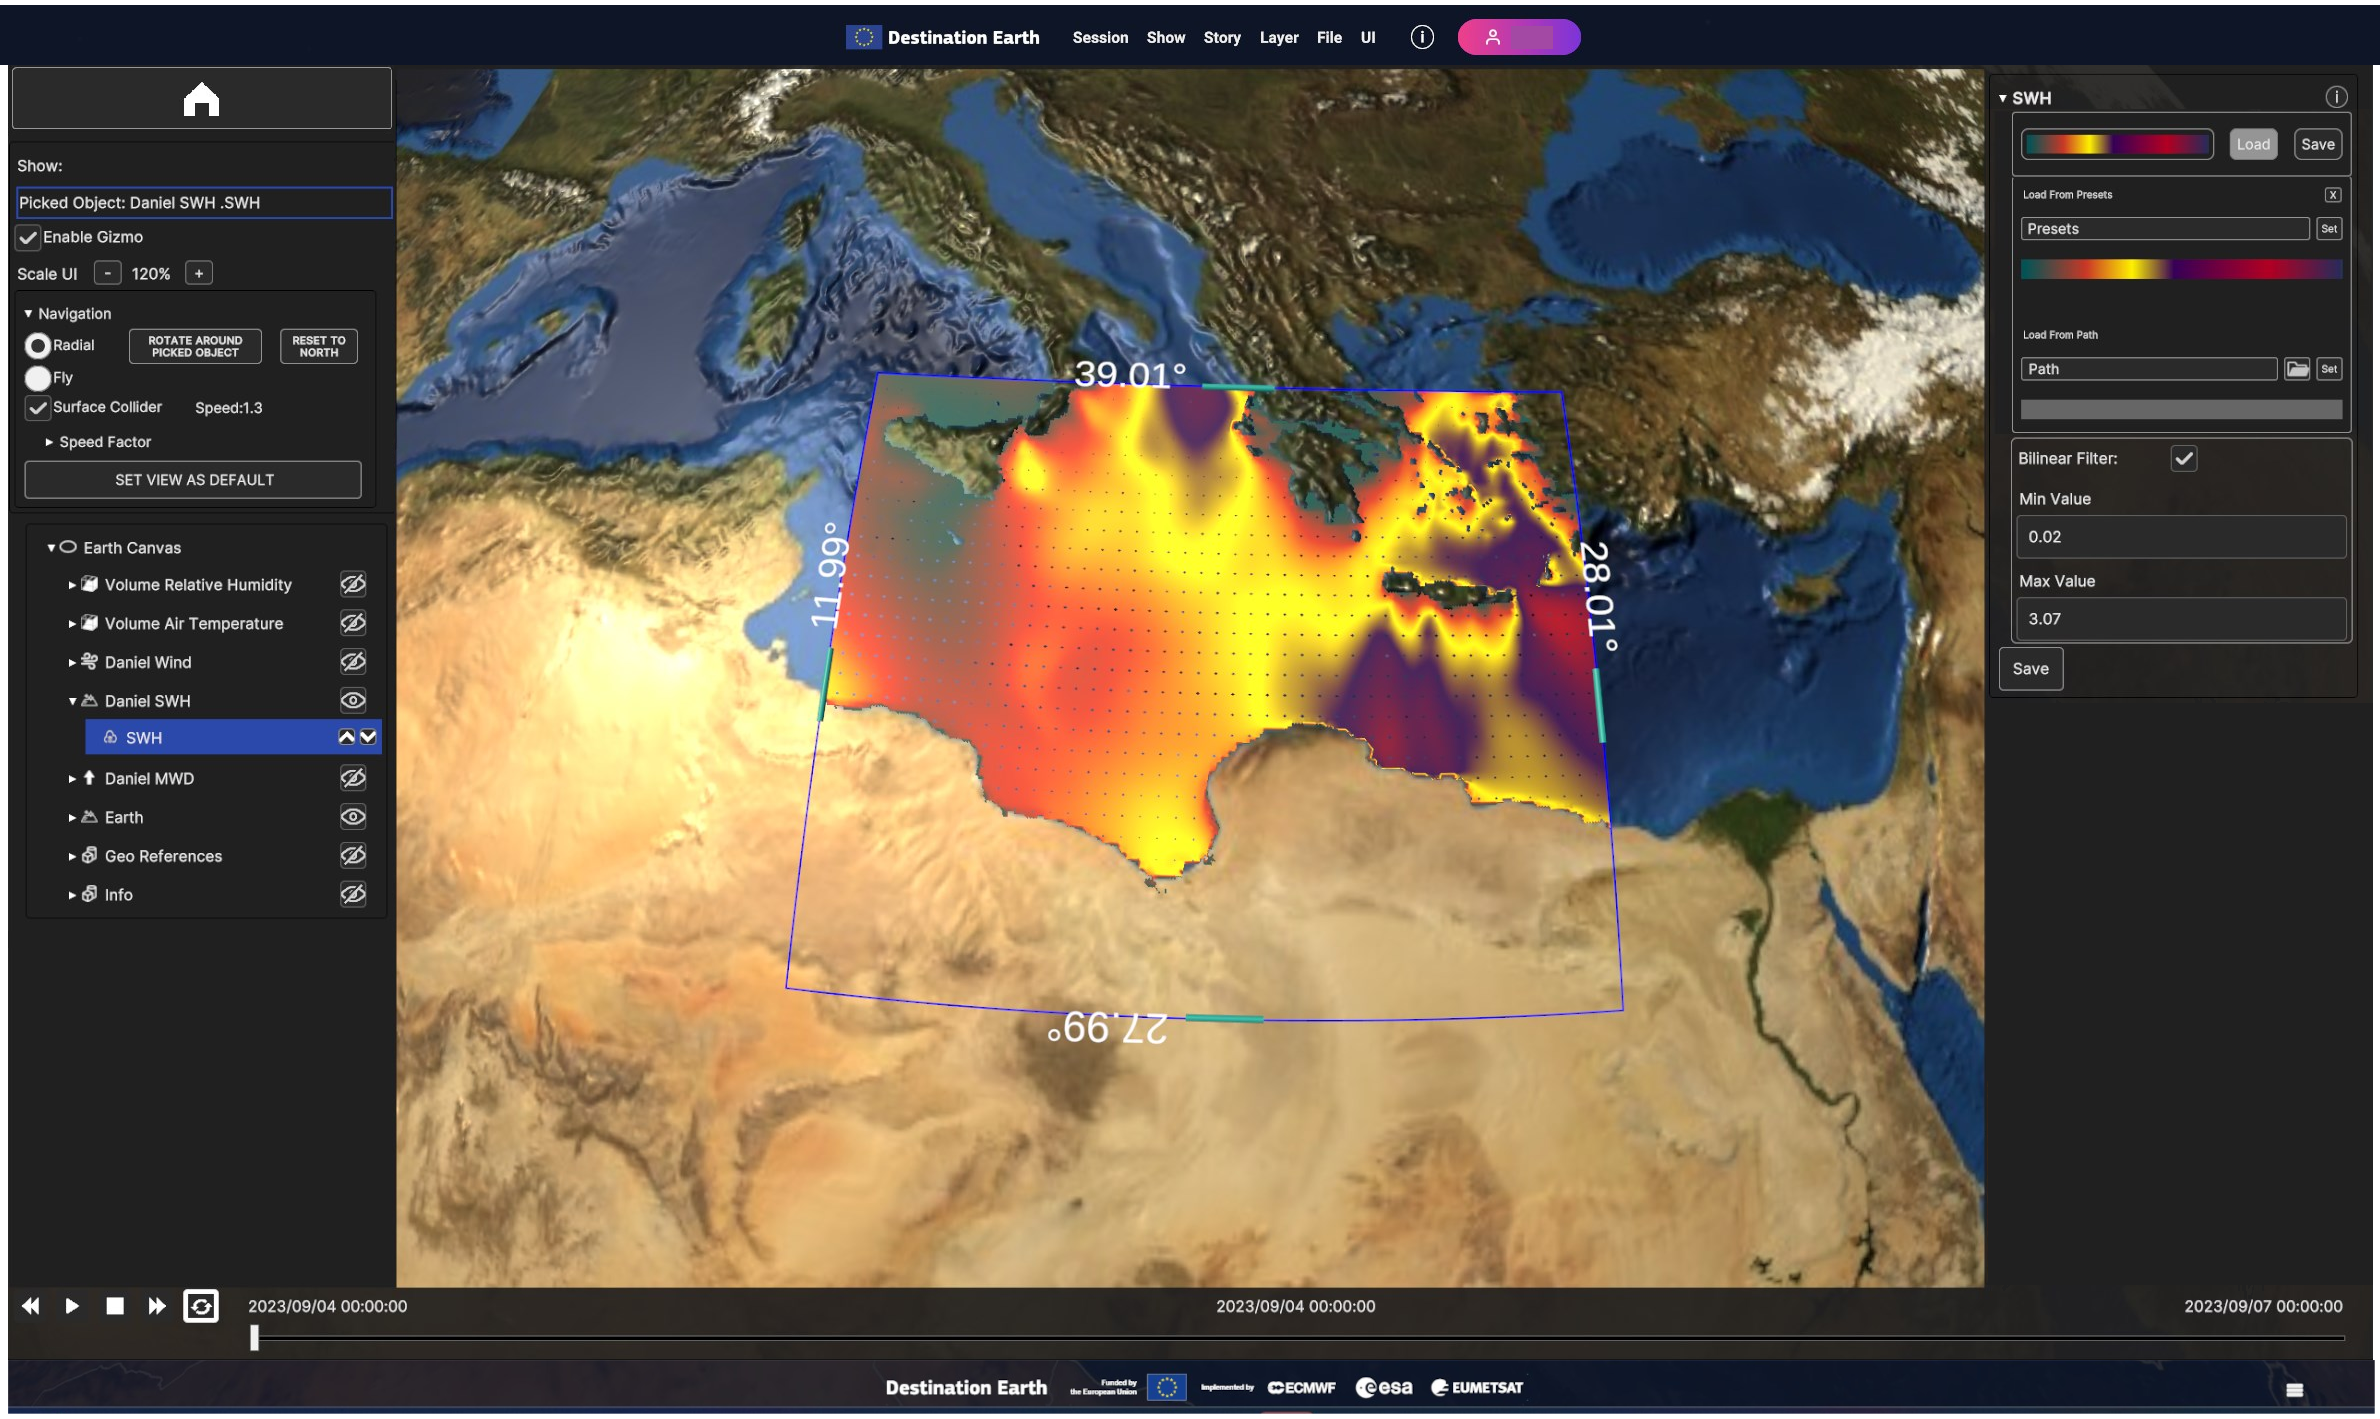This screenshot has width=2380, height=1419.
Task: Open the Story menu
Action: click(1221, 37)
